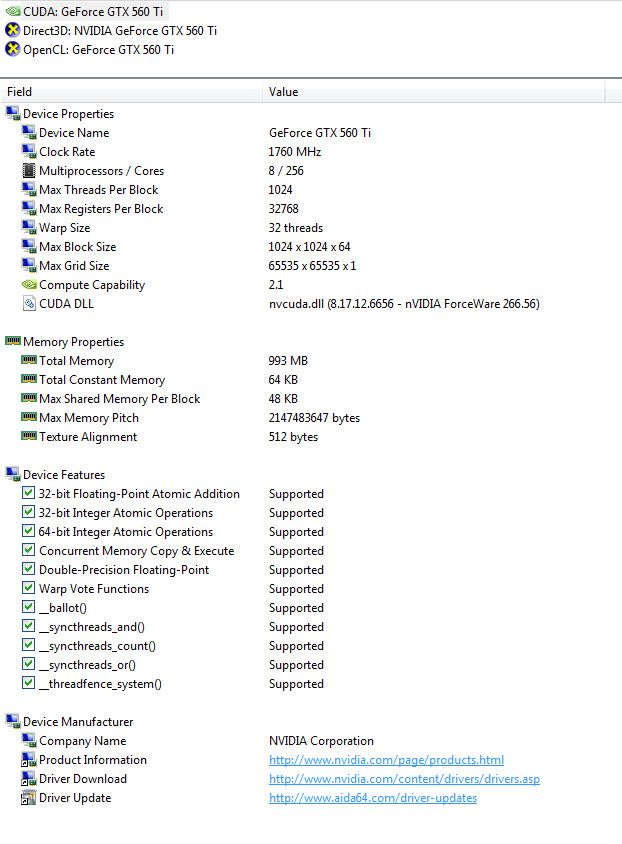Image resolution: width=622 pixels, height=844 pixels.
Task: Click the Max Block Size icon
Action: tap(29, 247)
